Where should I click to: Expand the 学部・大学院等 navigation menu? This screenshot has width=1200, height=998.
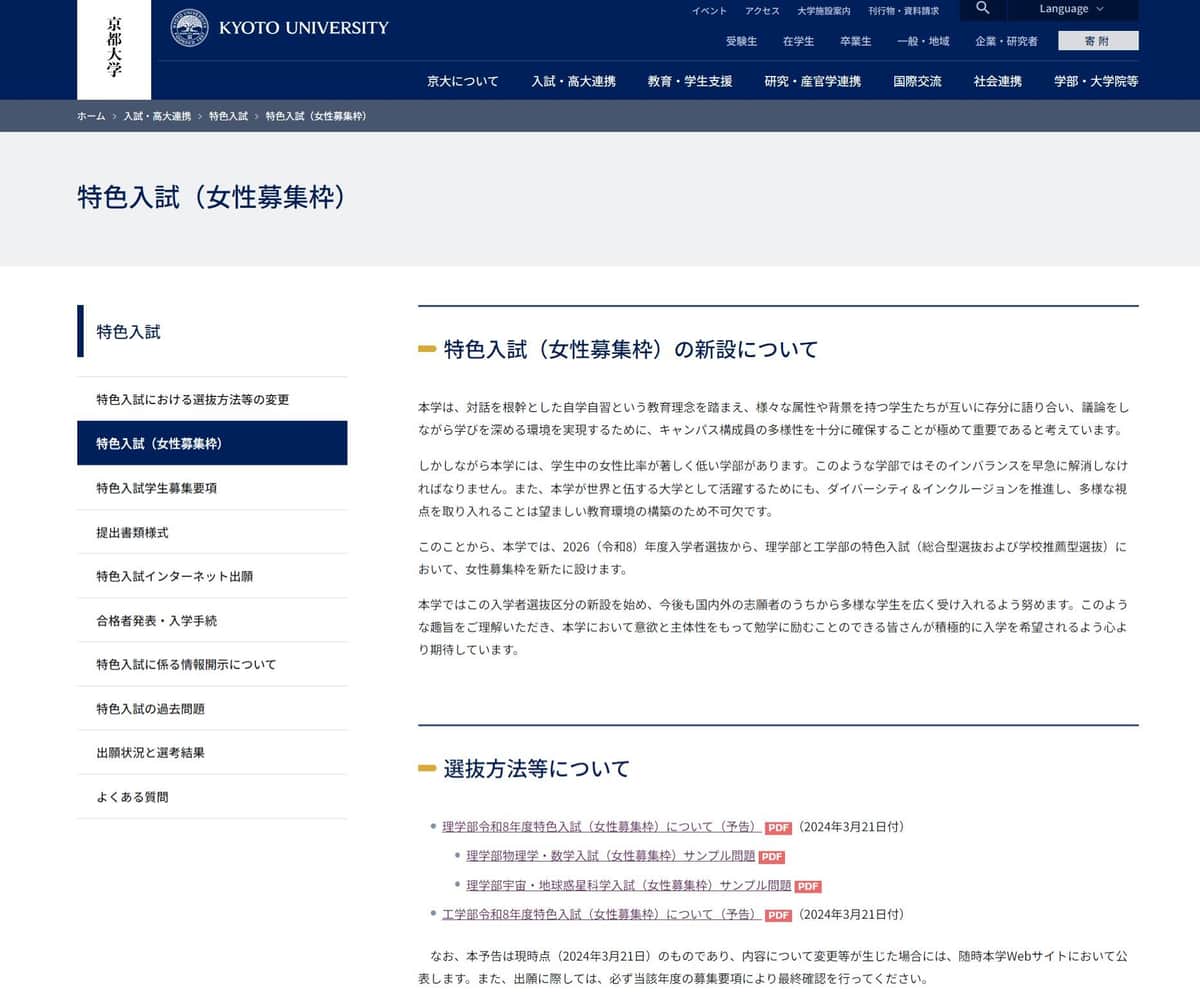tap(1097, 81)
